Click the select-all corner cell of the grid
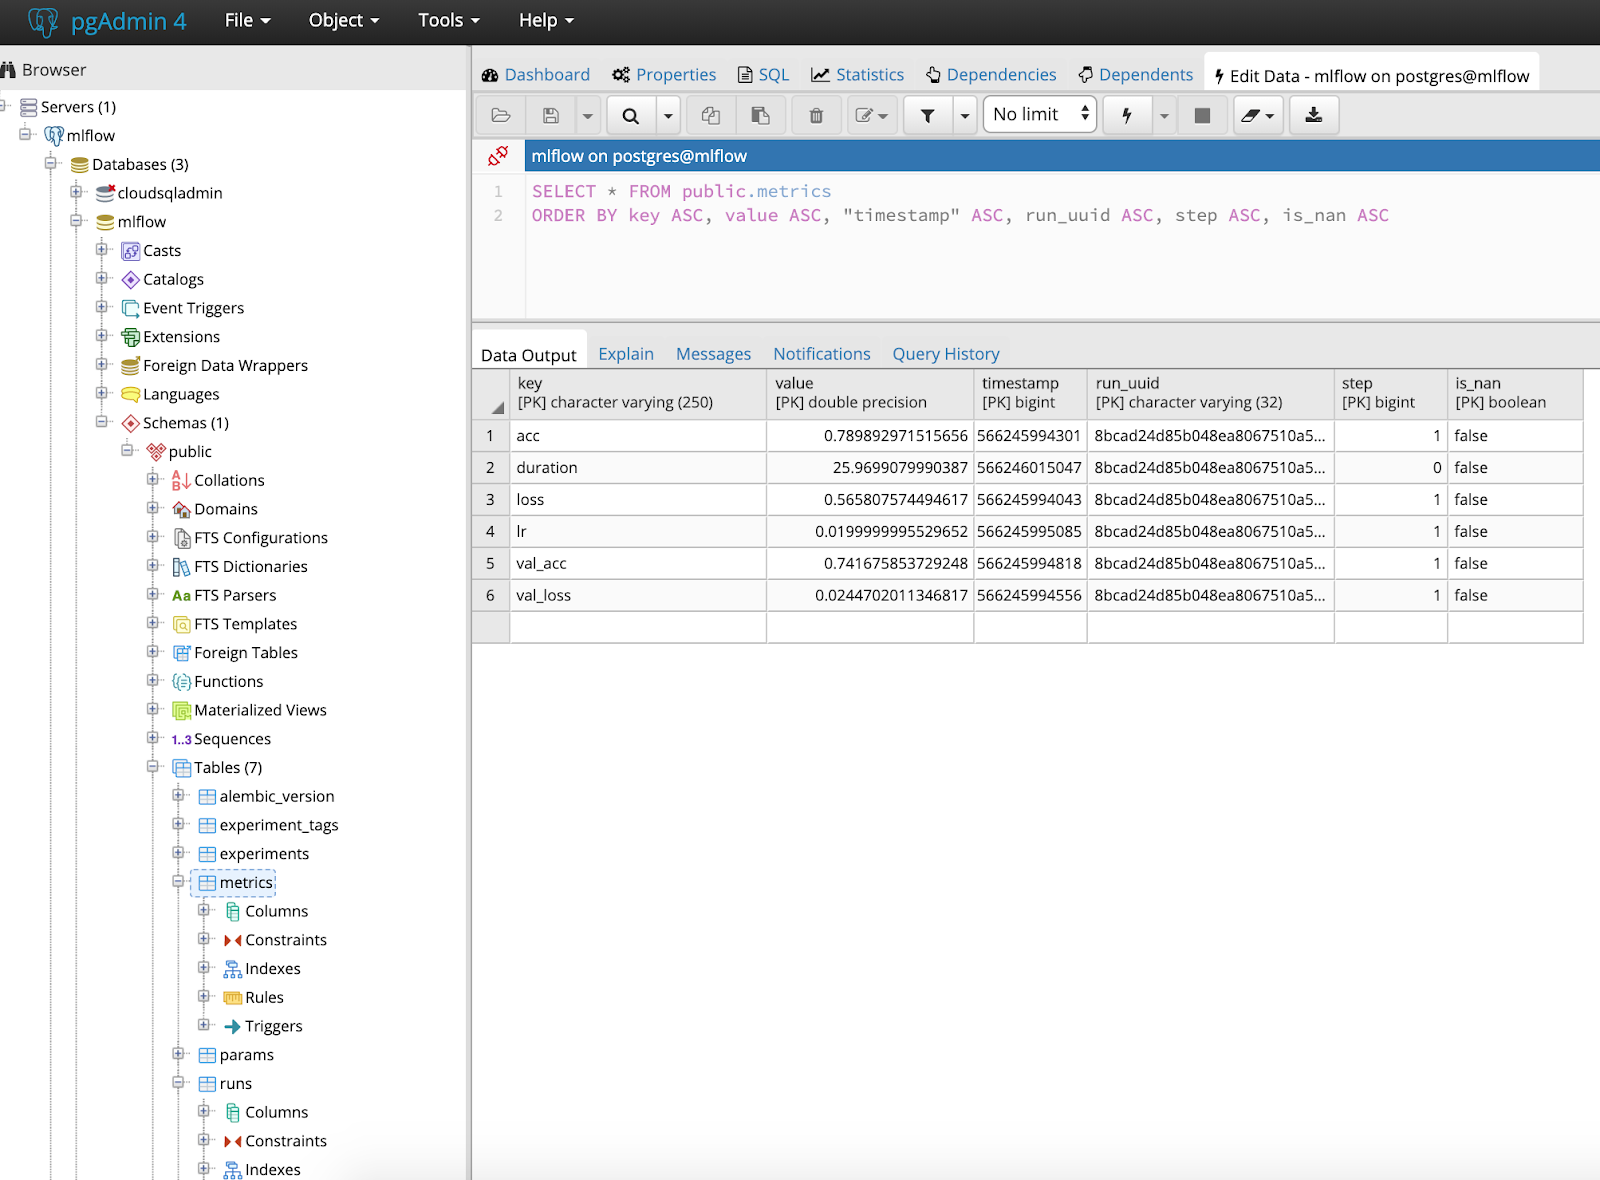Image resolution: width=1600 pixels, height=1180 pixels. coord(491,394)
